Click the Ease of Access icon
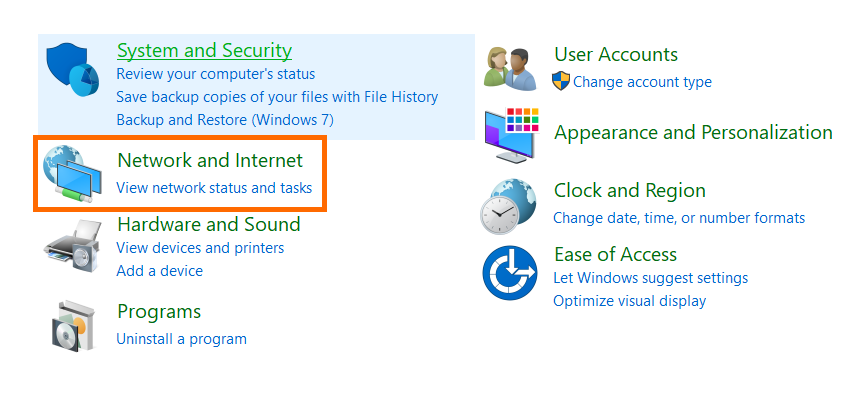The image size is (844, 410). pos(510,273)
